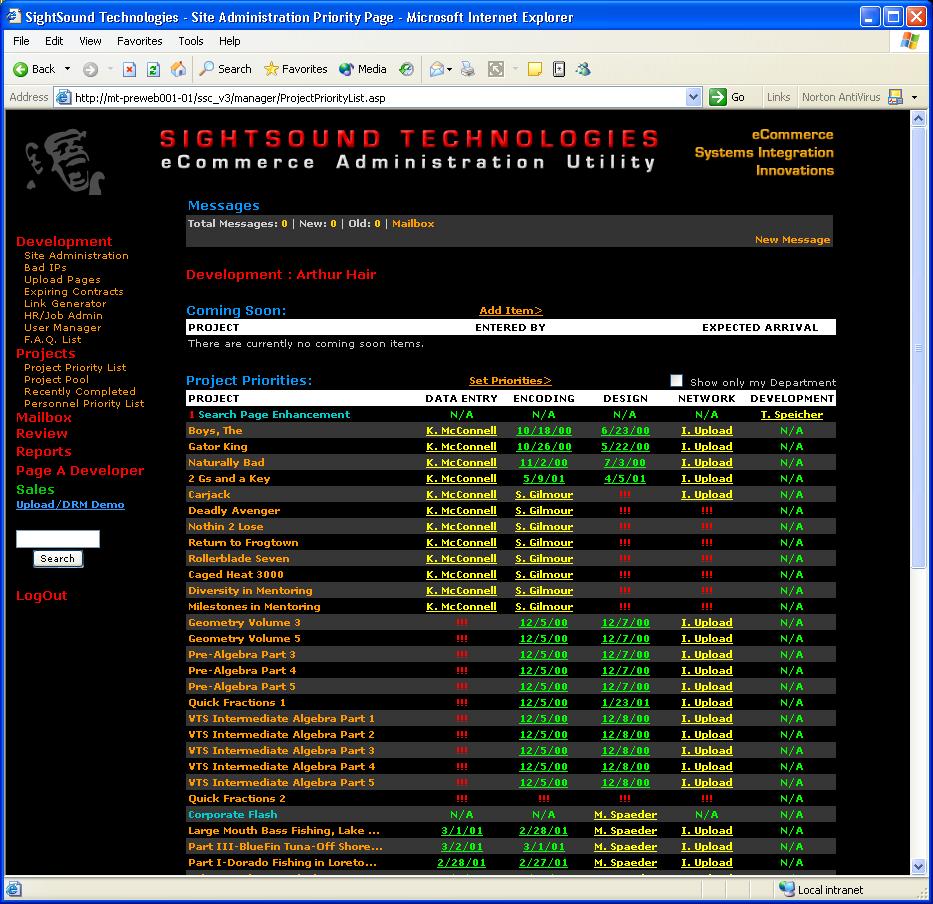The image size is (933, 904).
Task: Open the Project Pool sidebar link
Action: click(57, 380)
